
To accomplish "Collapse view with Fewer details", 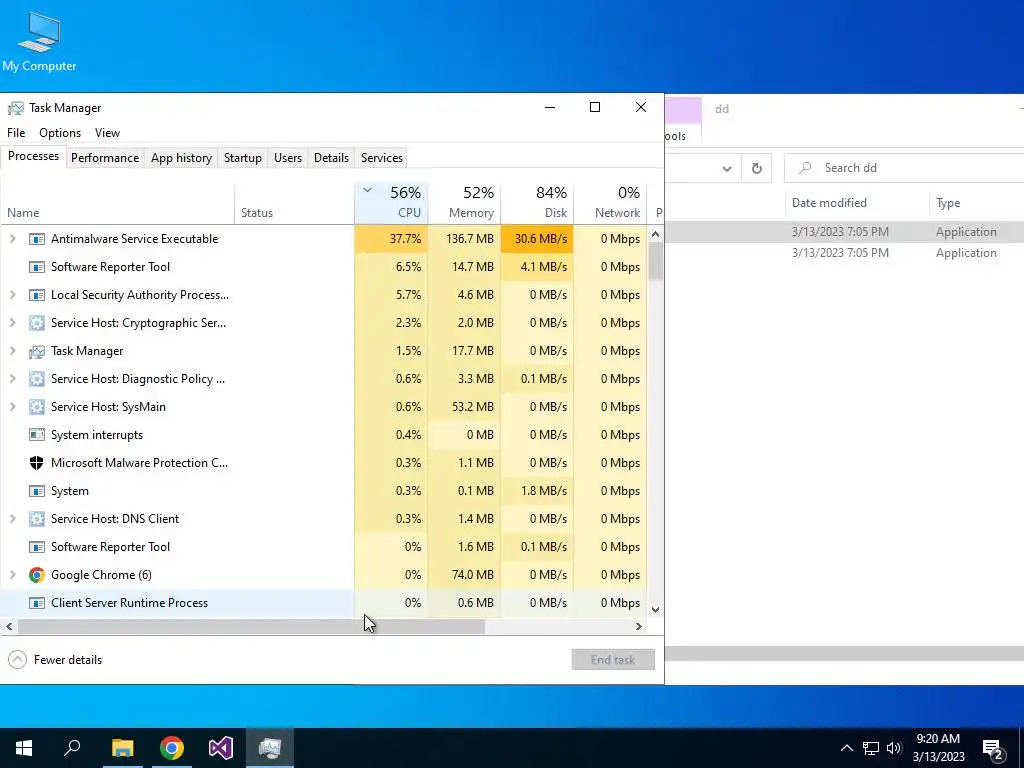I will tap(56, 660).
